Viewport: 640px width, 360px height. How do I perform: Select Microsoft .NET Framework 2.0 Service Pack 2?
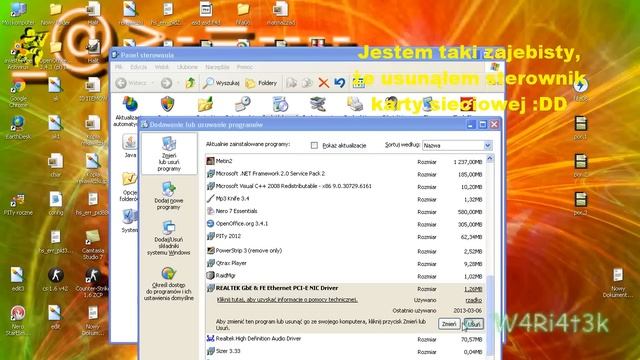click(x=346, y=174)
